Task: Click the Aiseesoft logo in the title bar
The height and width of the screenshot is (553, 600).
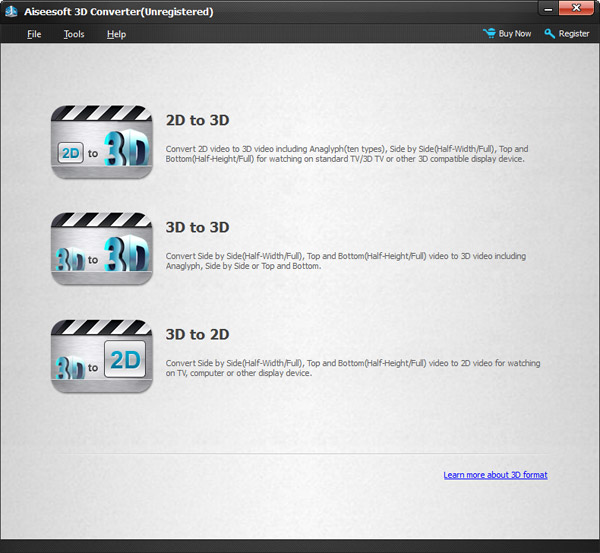Action: pos(10,9)
